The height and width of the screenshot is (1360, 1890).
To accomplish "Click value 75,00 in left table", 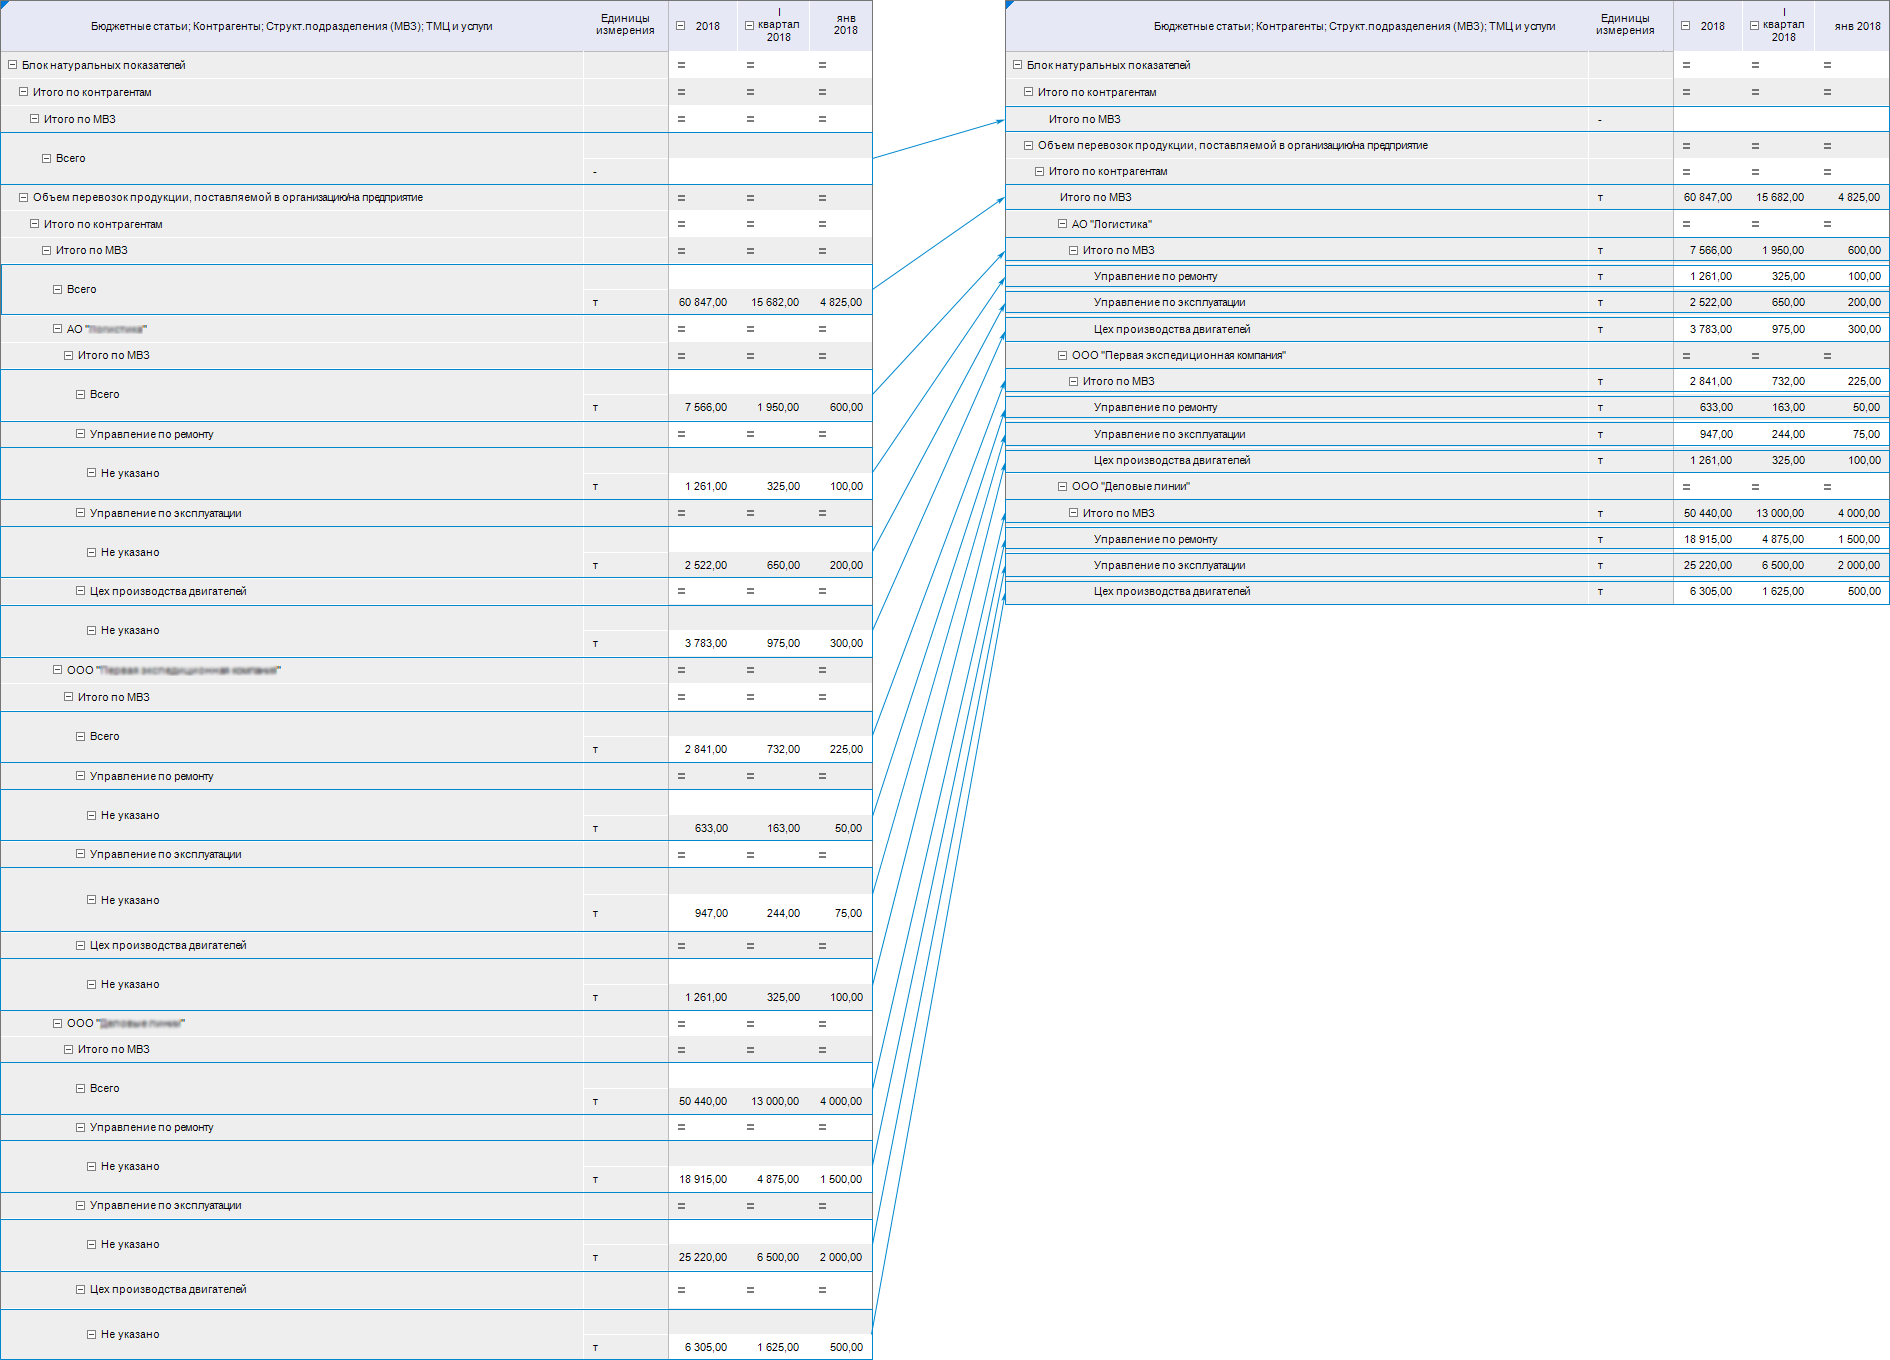I will pyautogui.click(x=848, y=914).
